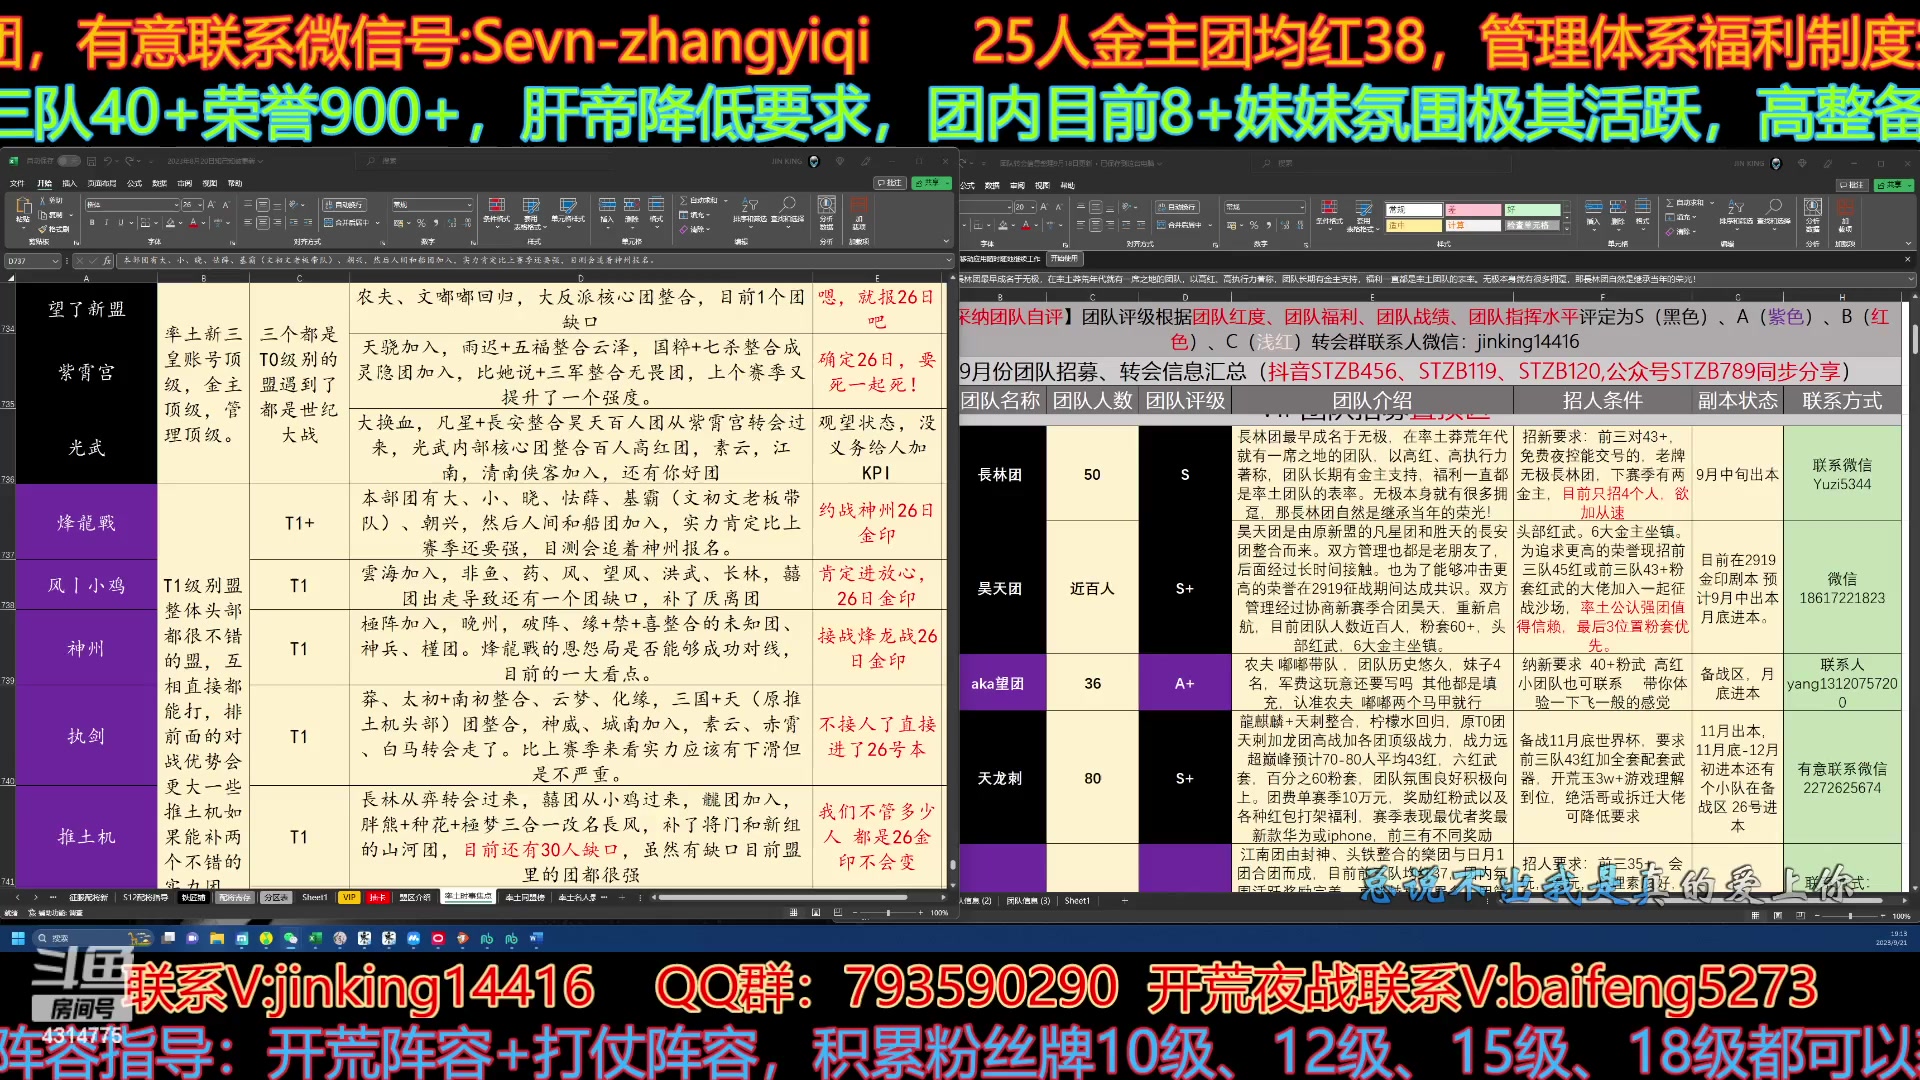1920x1080 pixels.
Task: Save the left workbook with save icon
Action: (91, 161)
